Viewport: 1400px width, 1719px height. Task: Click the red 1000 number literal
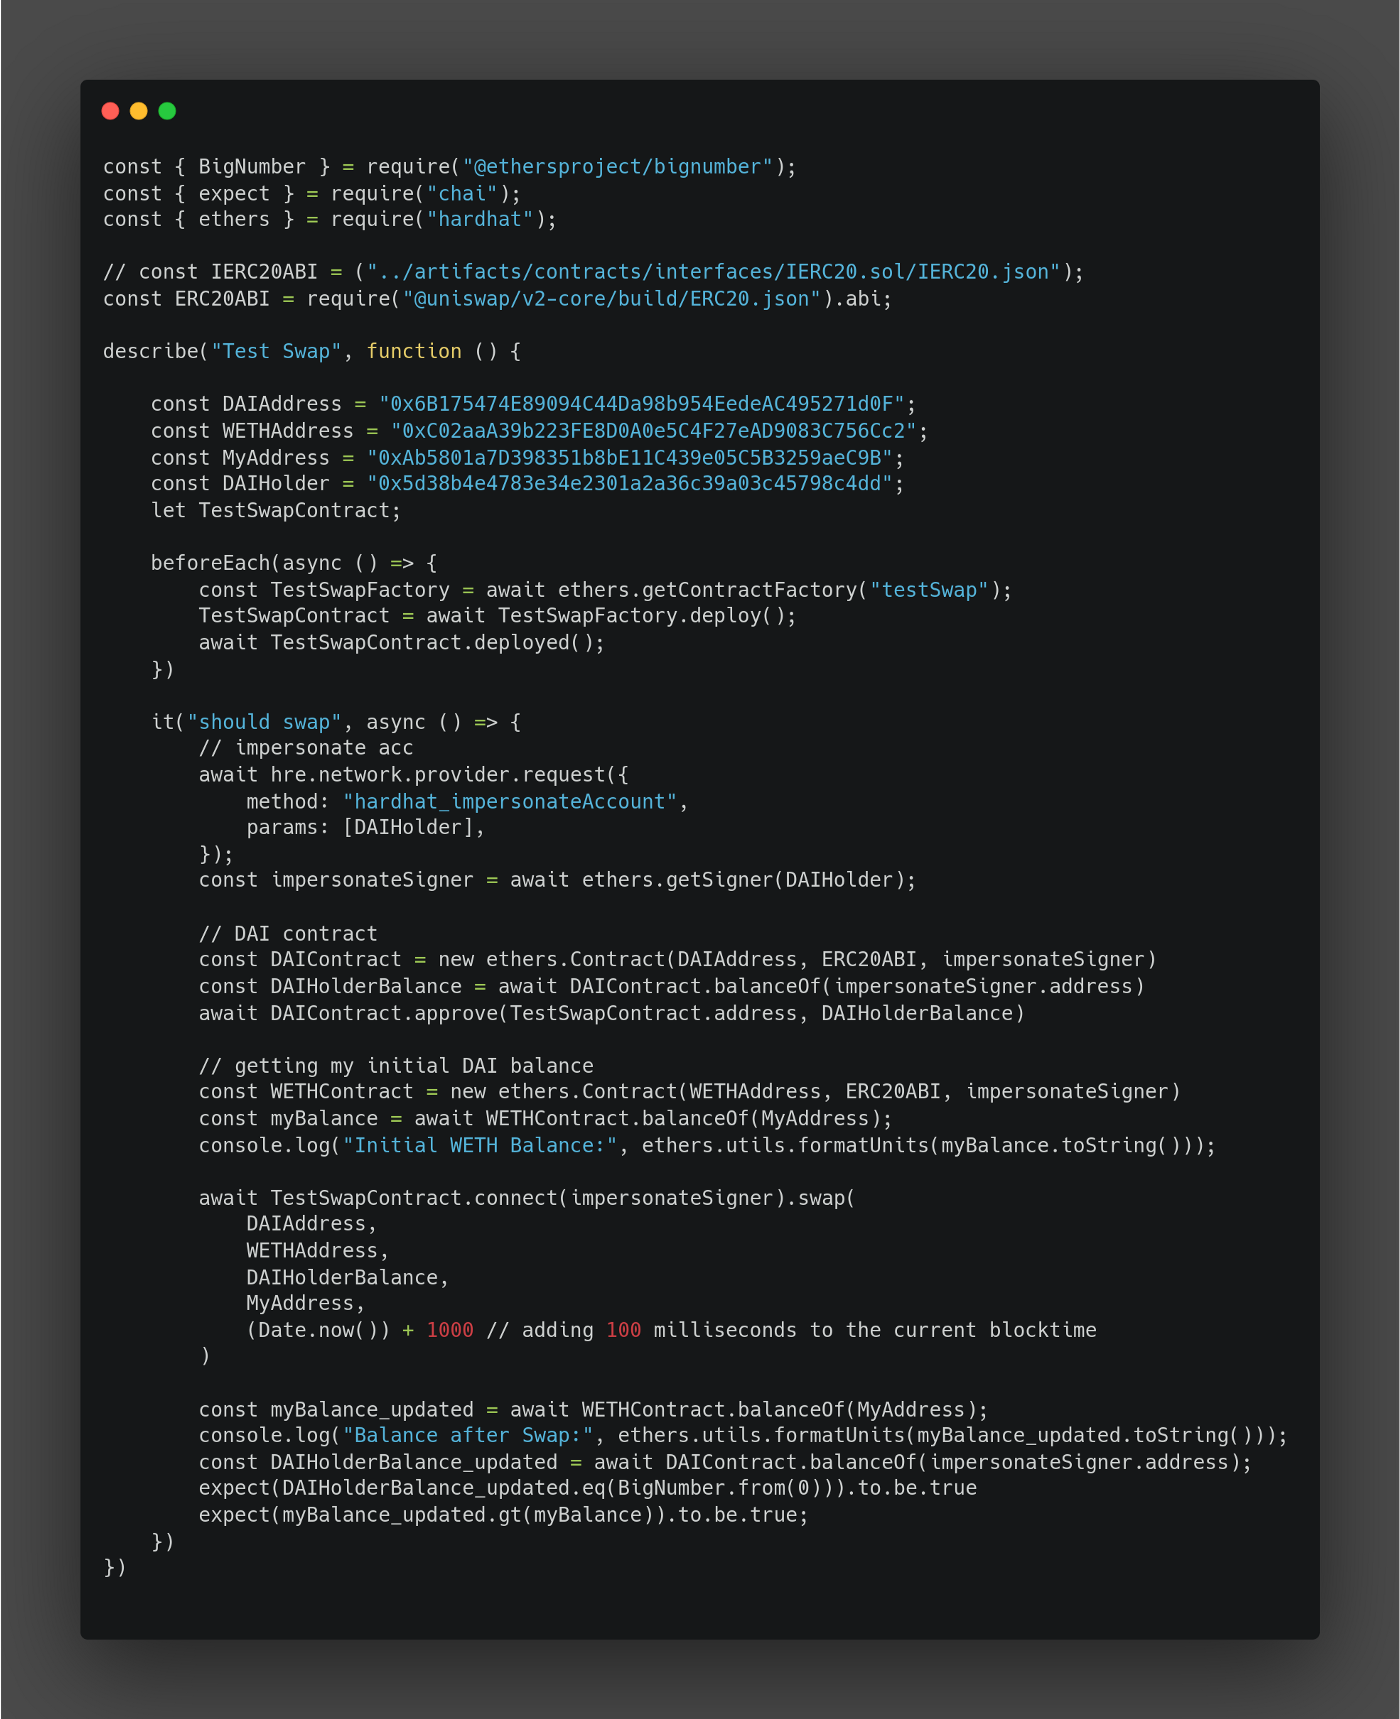point(450,1330)
